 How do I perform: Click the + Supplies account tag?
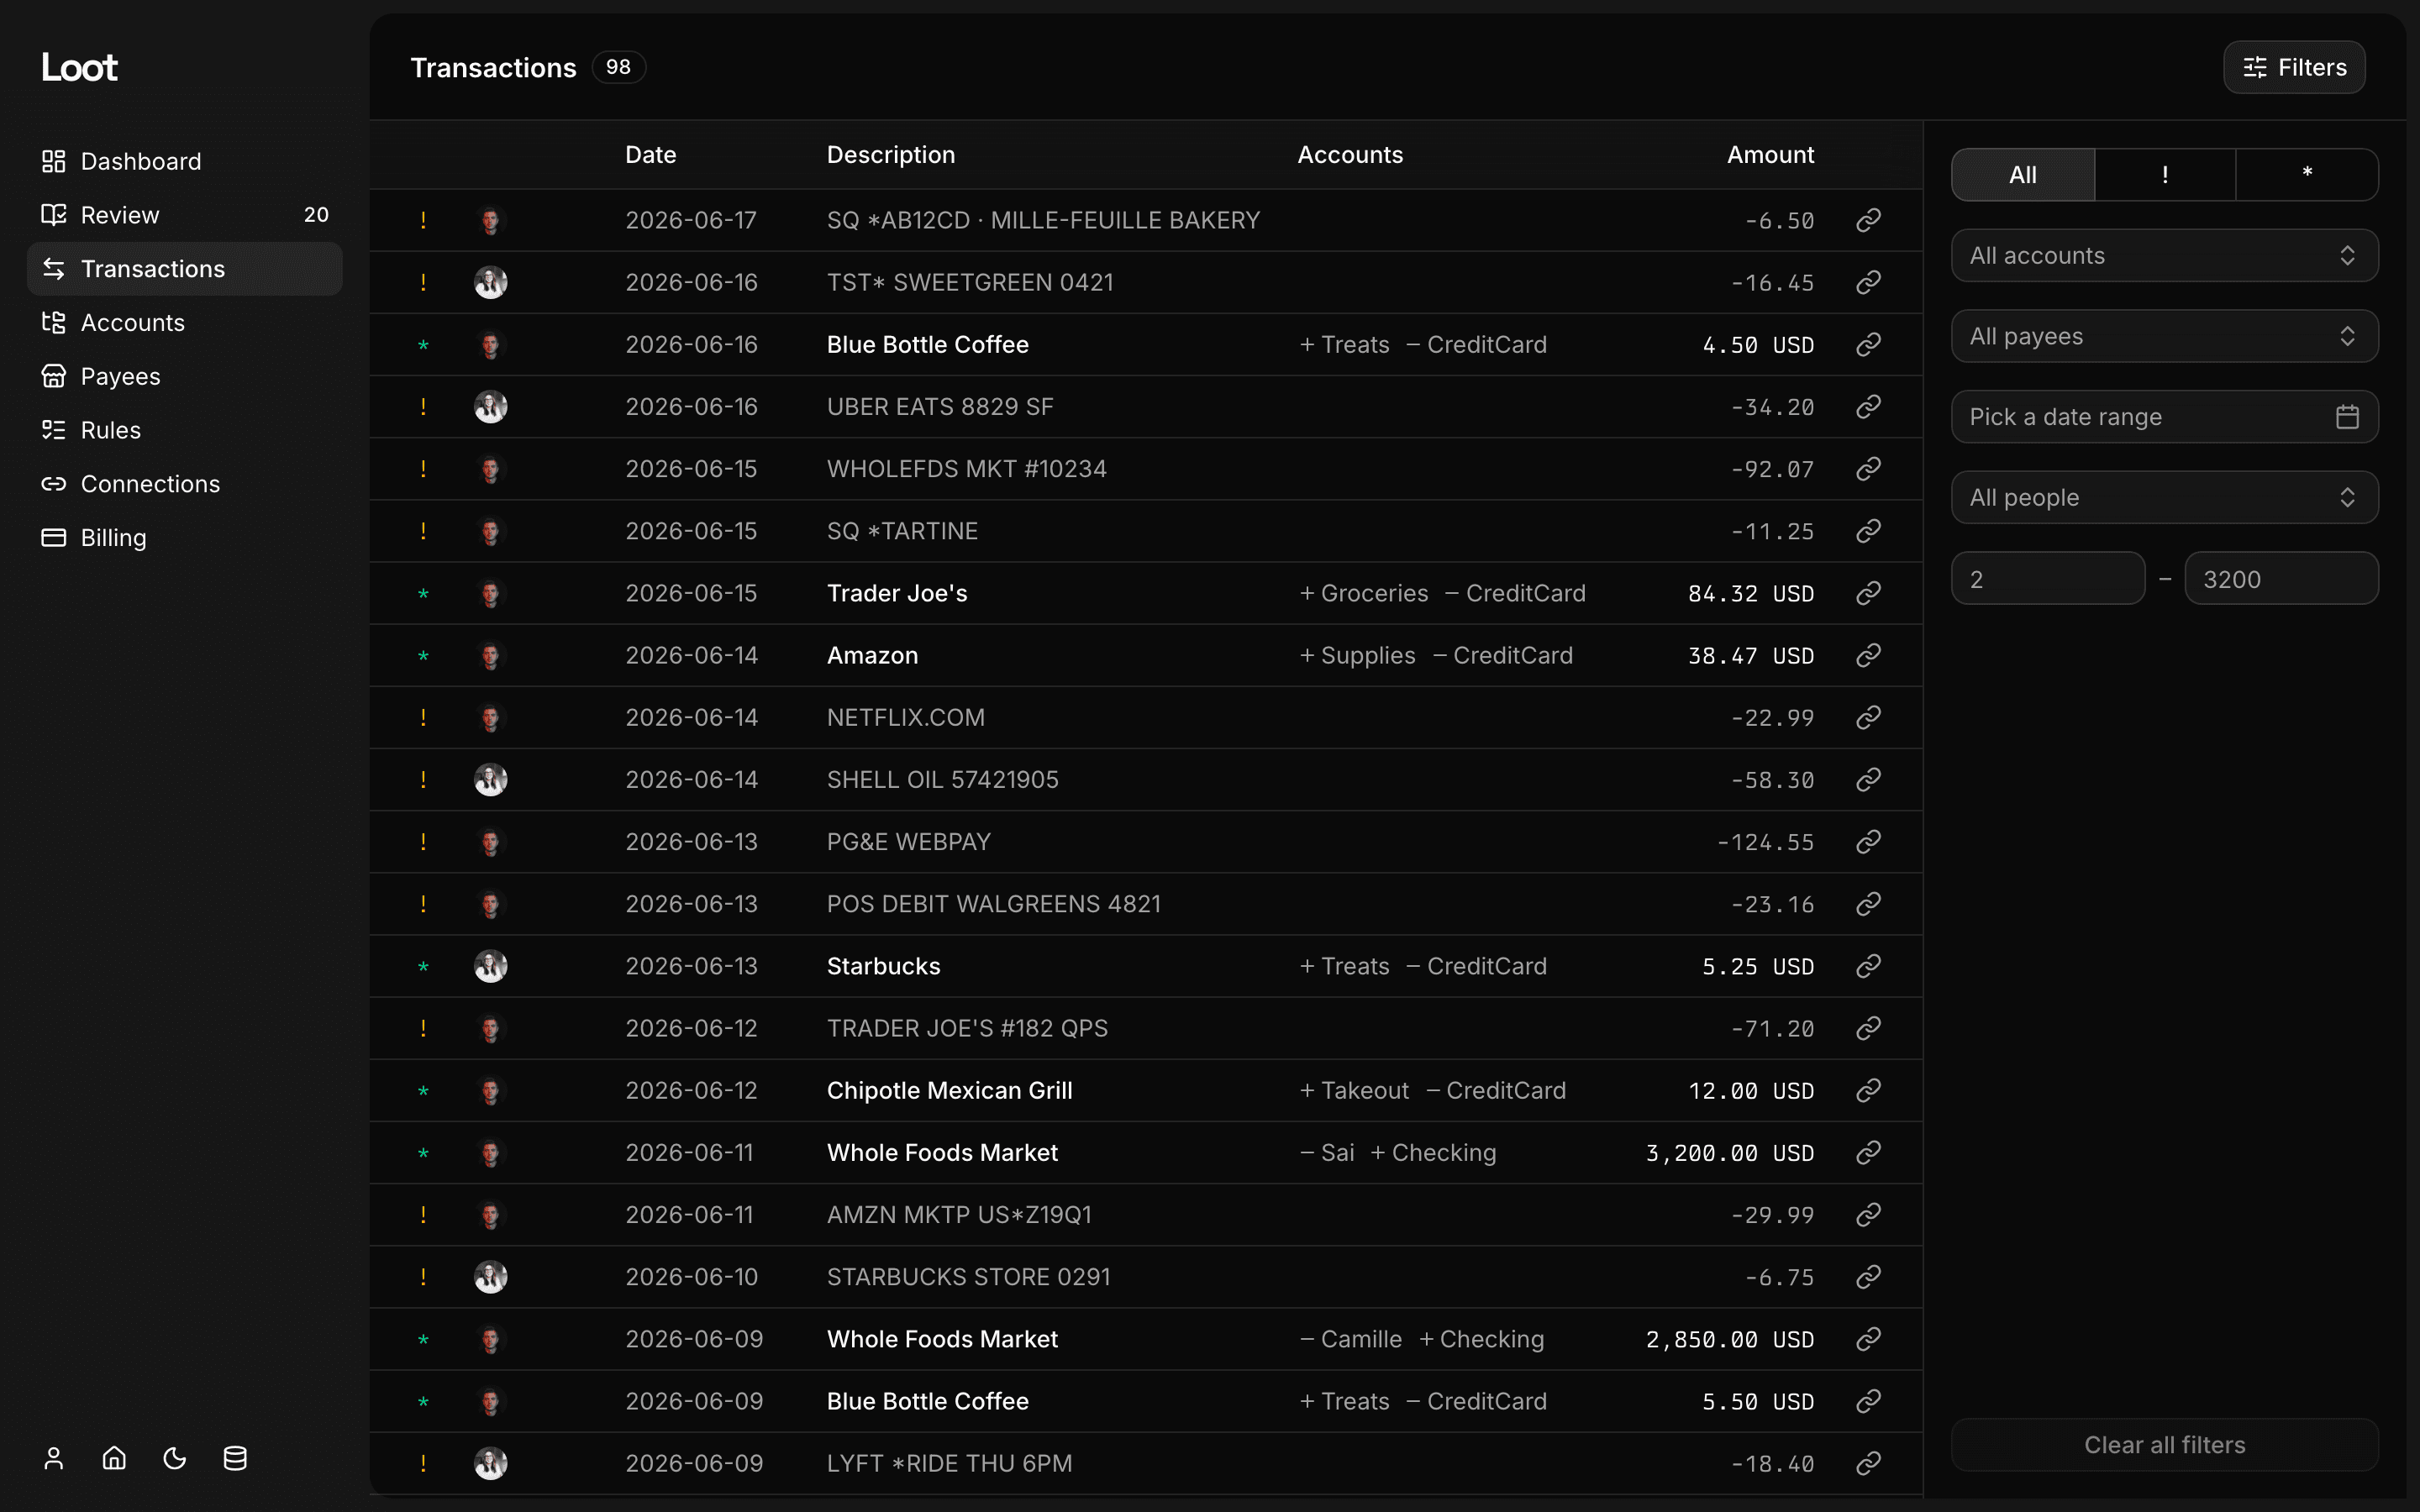pos(1357,655)
